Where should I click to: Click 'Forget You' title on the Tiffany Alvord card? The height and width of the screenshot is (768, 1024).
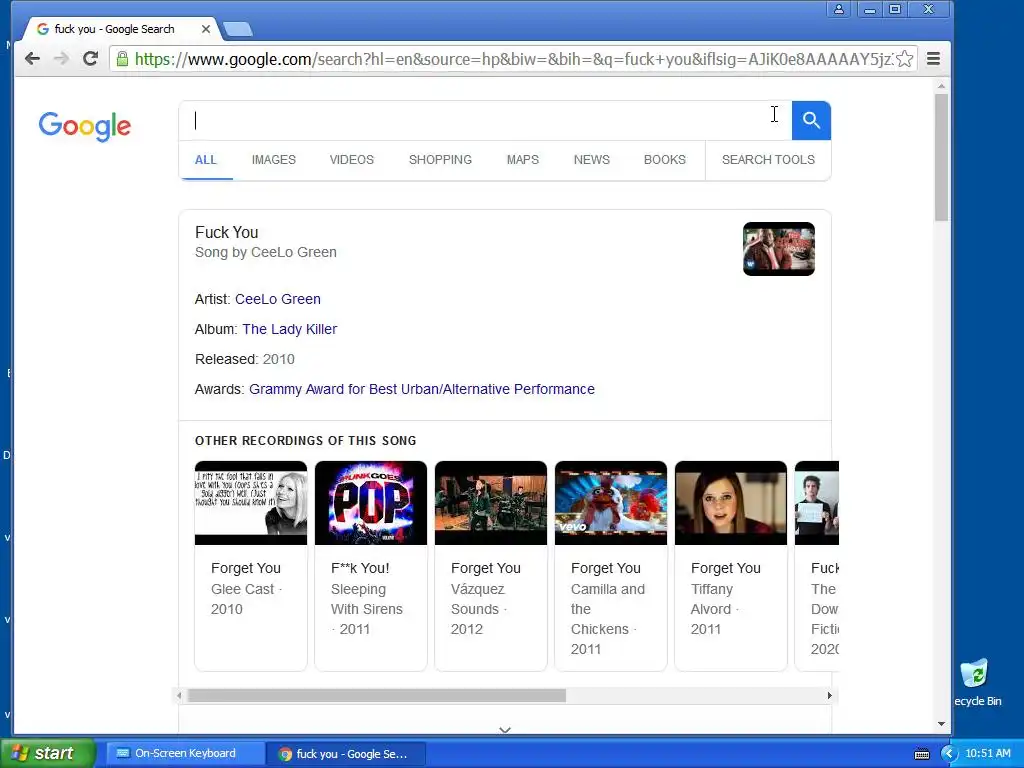pos(726,568)
